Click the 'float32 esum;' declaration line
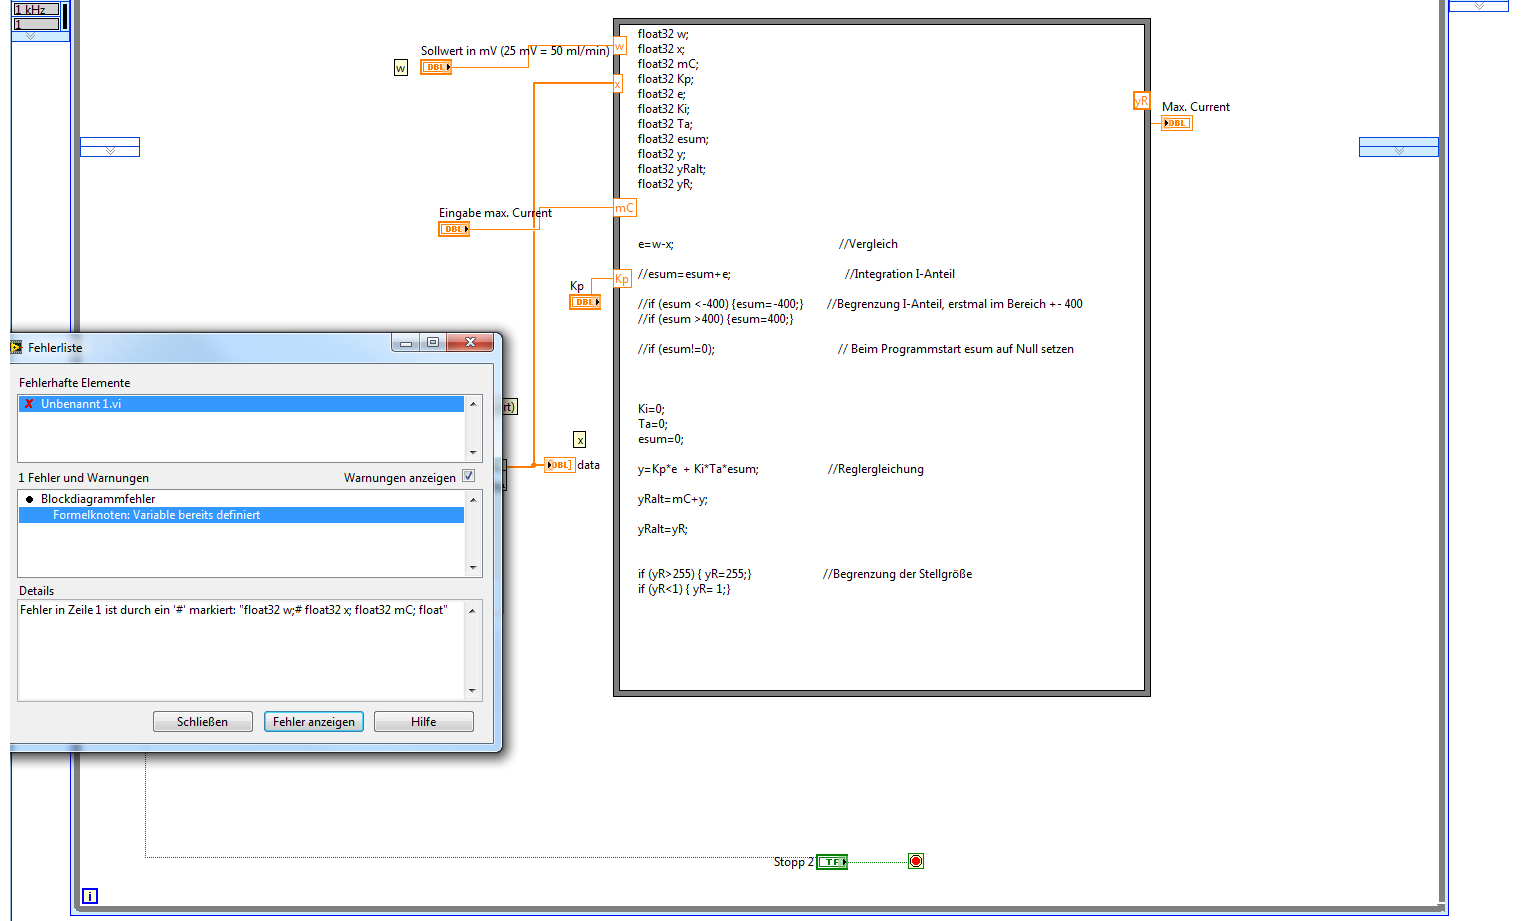Screen dimensions: 1532x921 click(673, 139)
